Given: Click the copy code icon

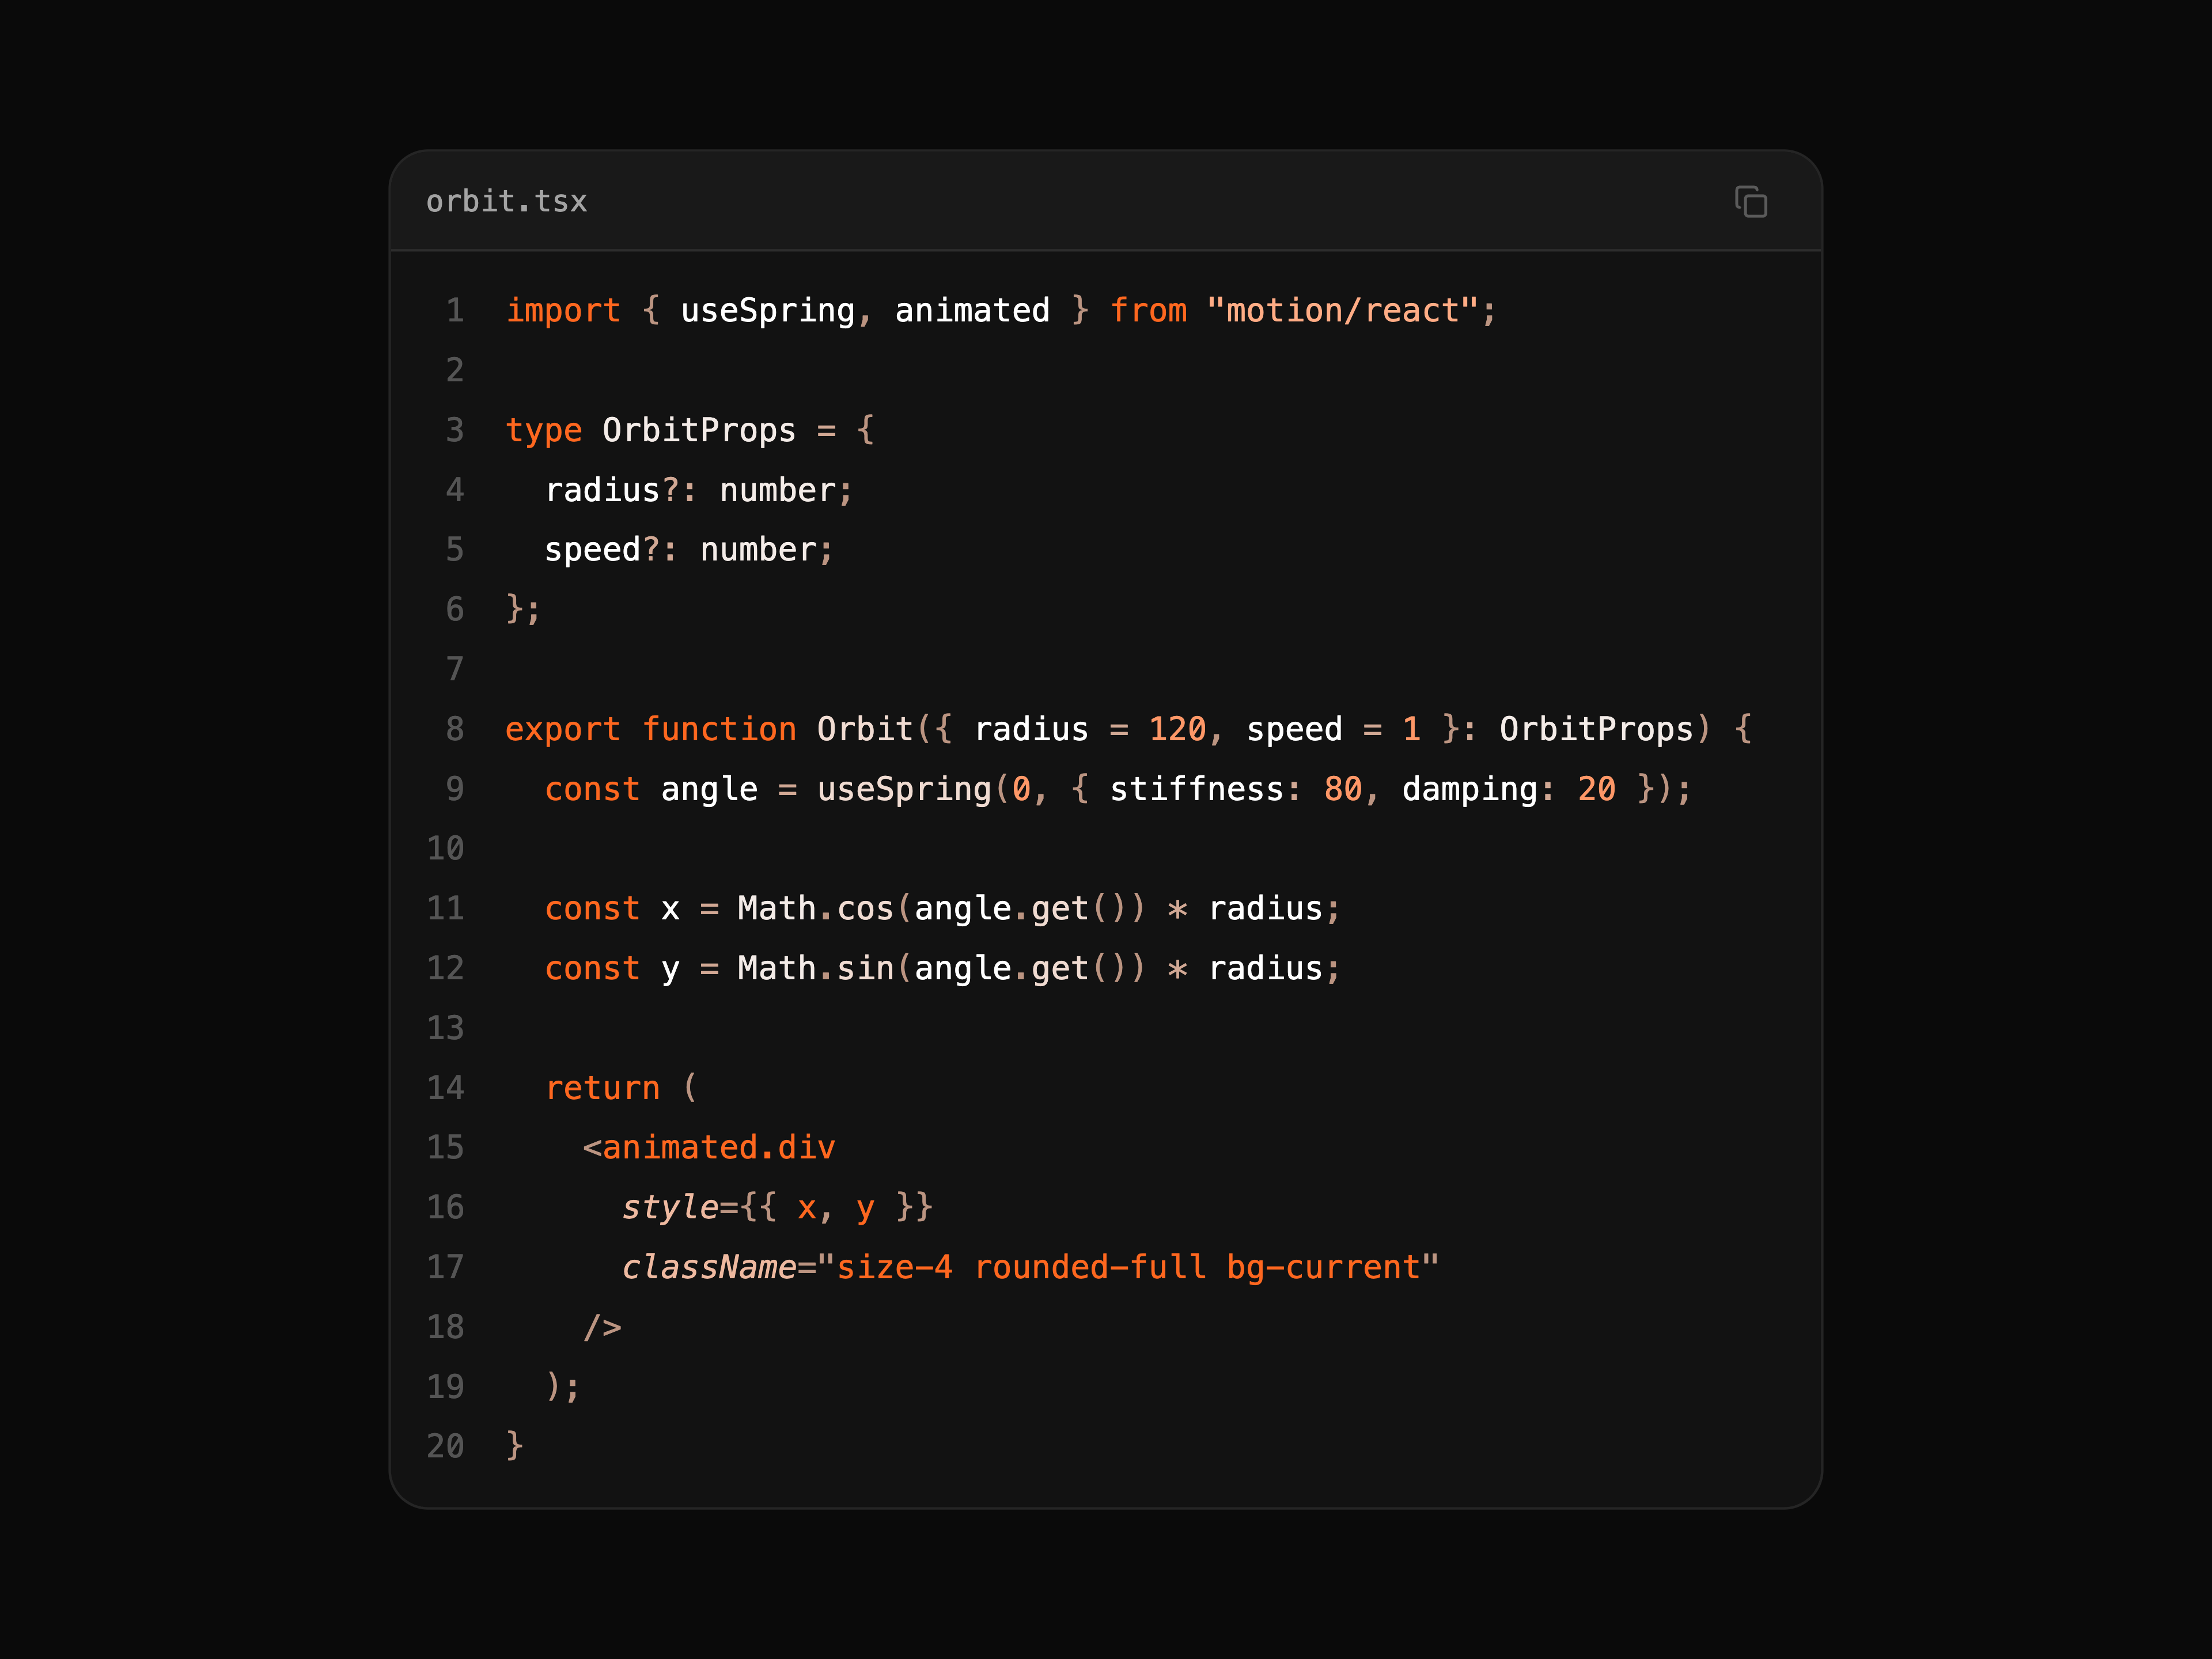Looking at the screenshot, I should (x=1750, y=202).
